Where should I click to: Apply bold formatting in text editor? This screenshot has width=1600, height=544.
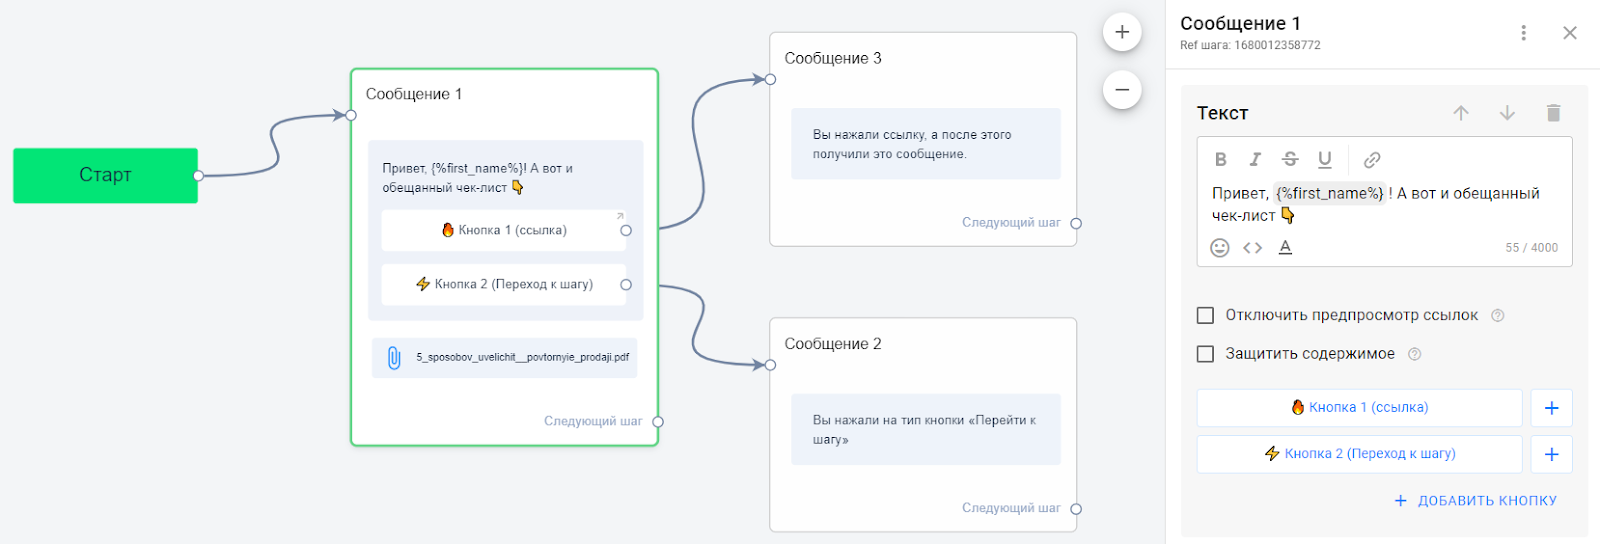1220,159
